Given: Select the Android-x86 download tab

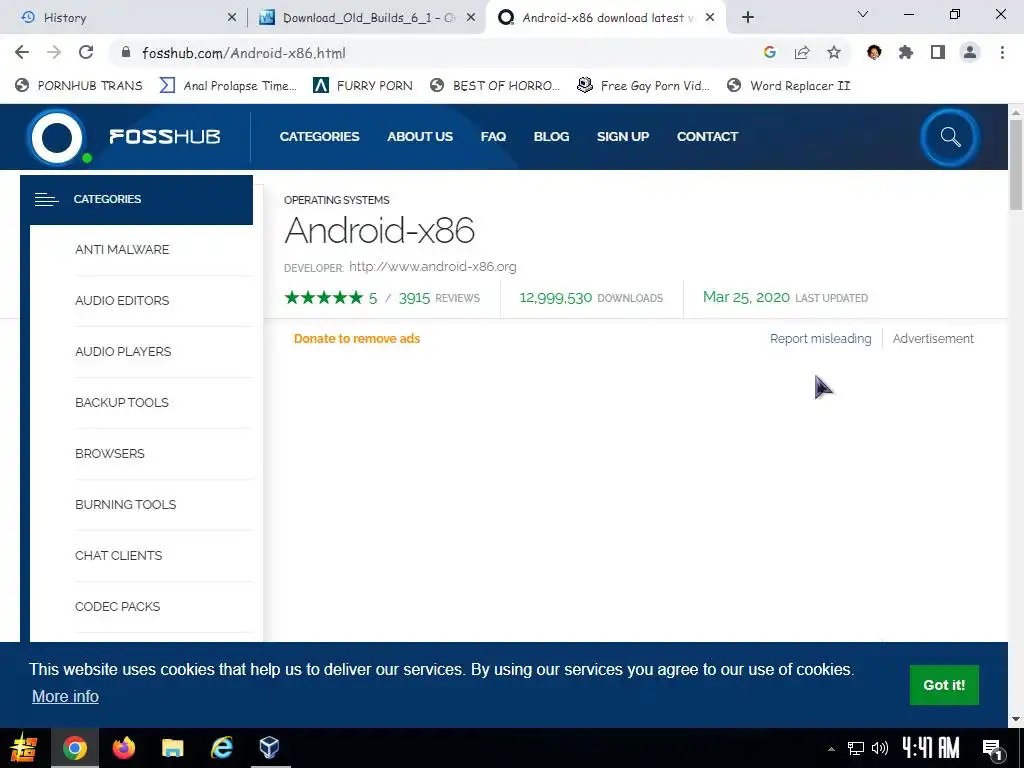Looking at the screenshot, I should (604, 18).
